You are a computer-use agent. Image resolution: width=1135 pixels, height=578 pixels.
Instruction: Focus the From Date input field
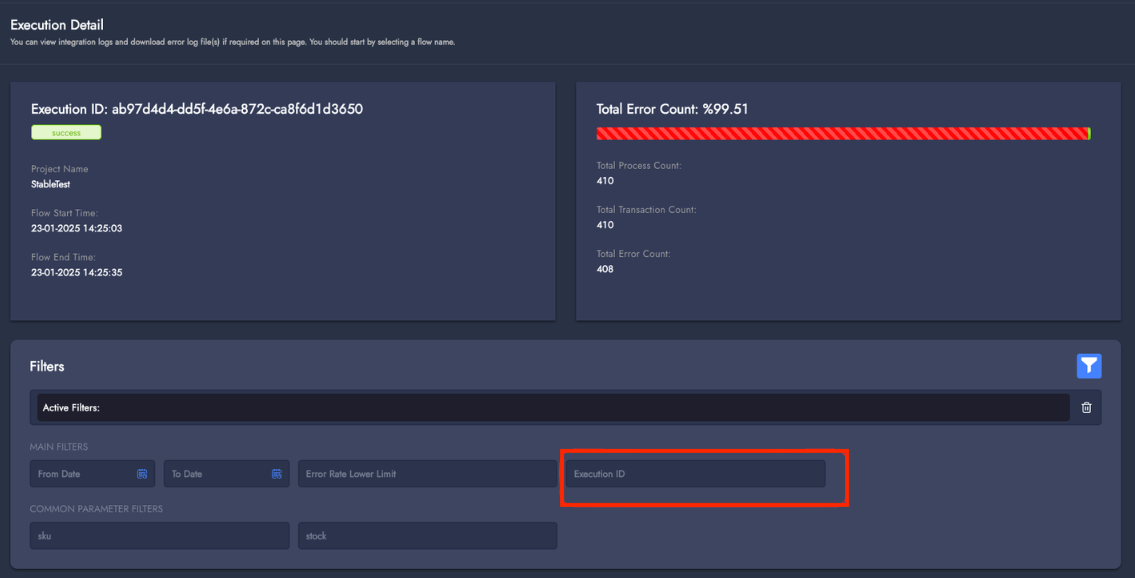point(80,474)
